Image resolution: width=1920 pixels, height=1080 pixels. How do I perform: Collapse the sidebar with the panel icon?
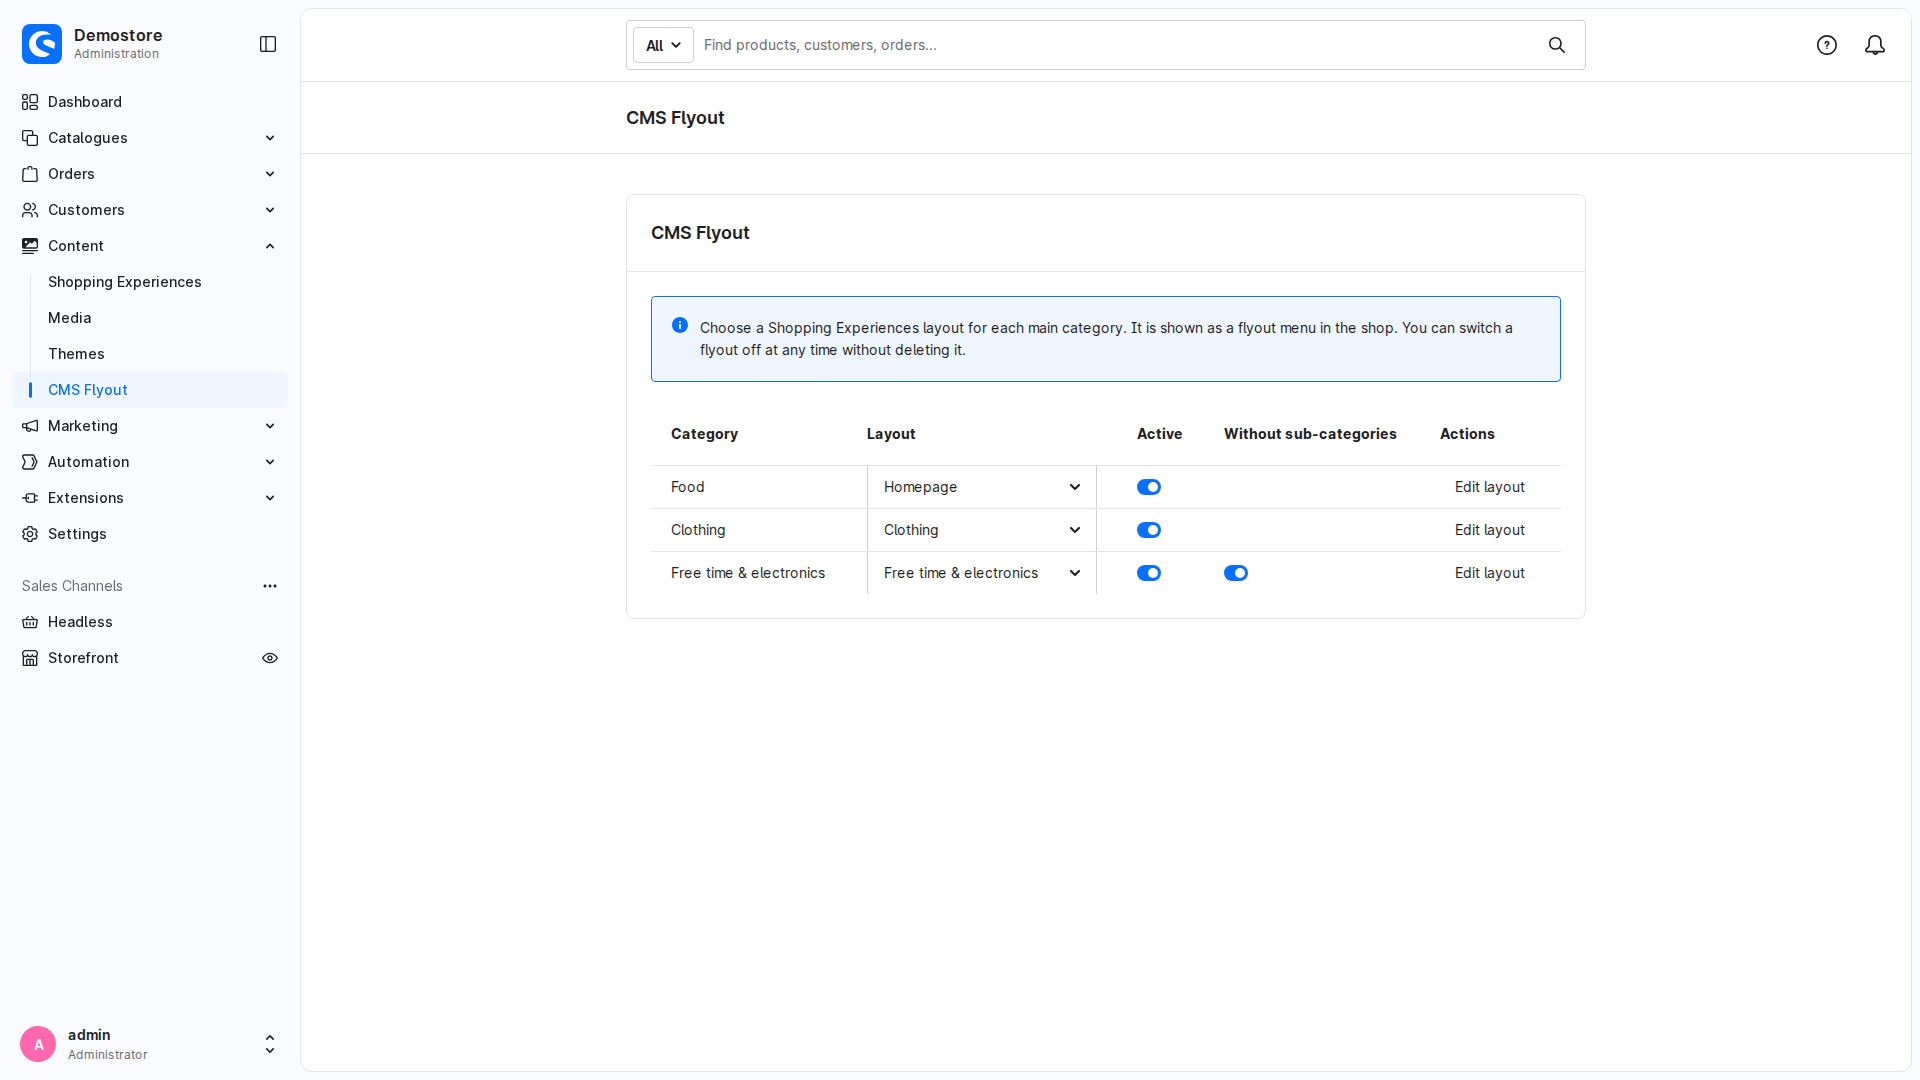click(x=268, y=44)
